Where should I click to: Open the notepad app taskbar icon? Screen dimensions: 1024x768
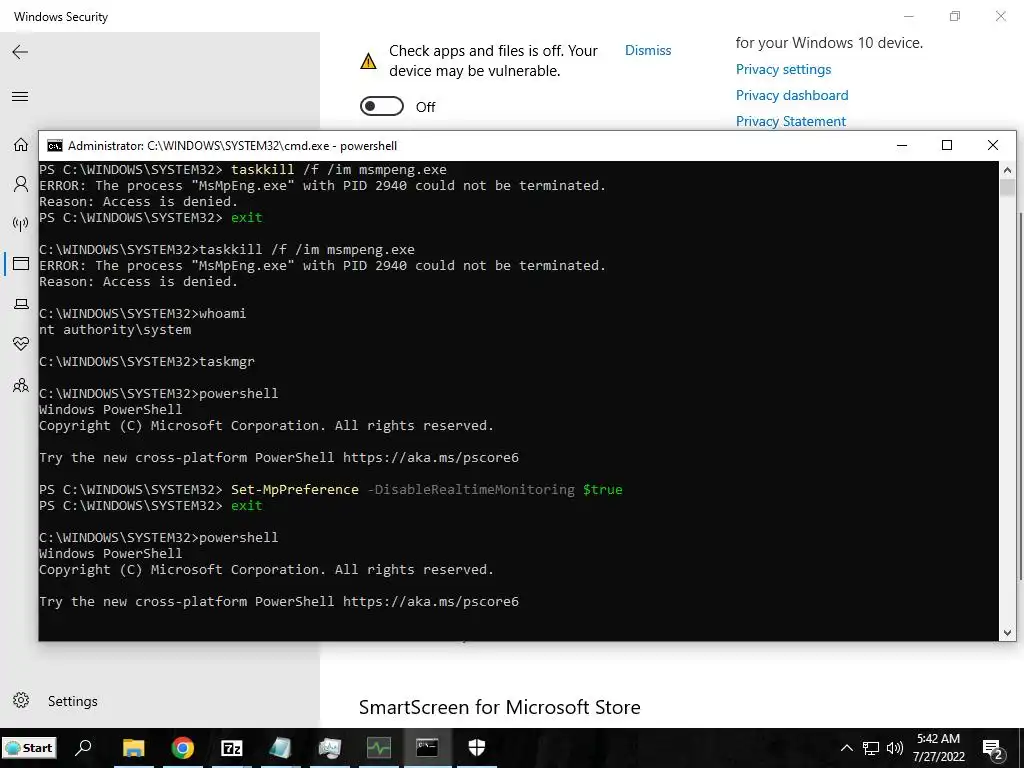coord(281,748)
